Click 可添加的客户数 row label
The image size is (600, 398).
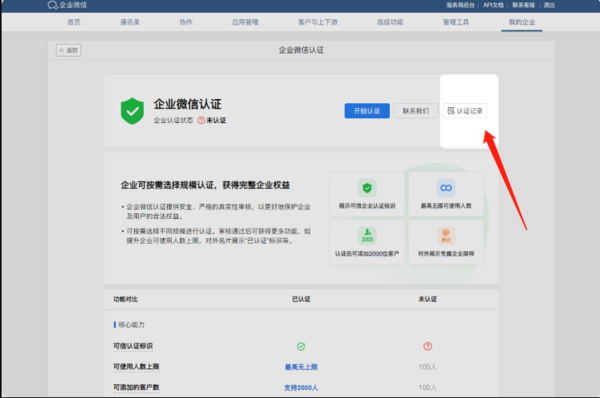(x=136, y=387)
